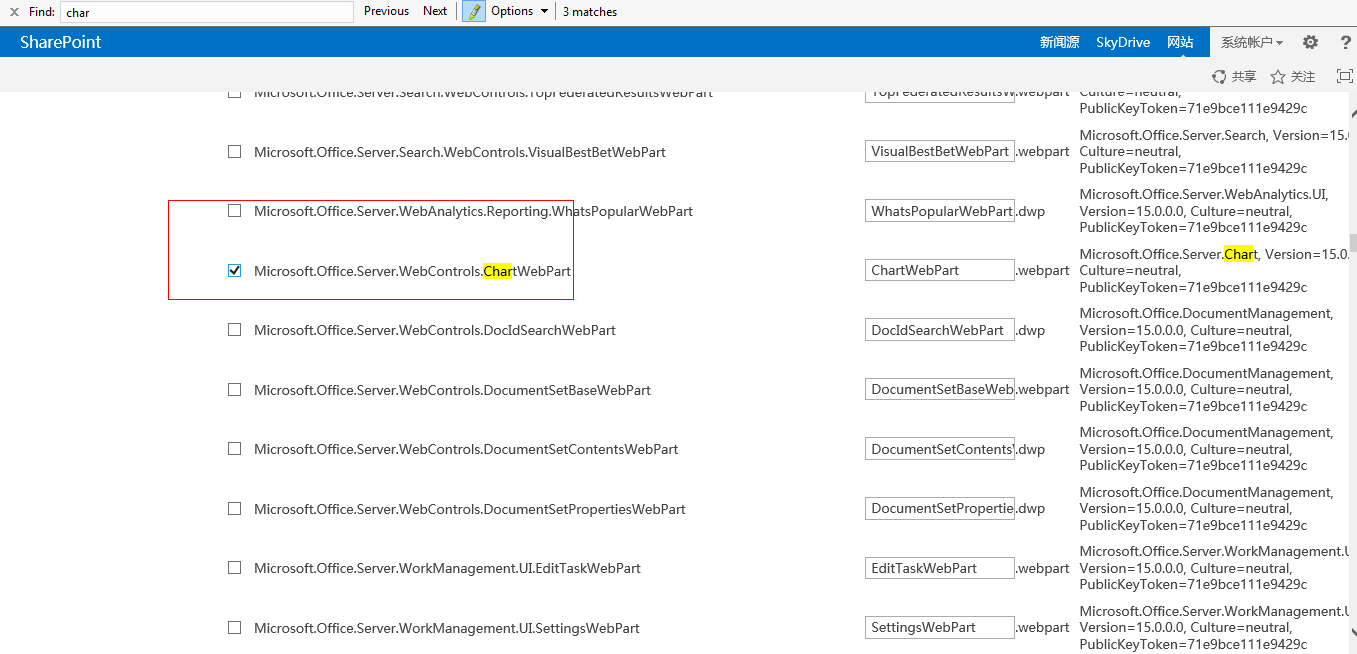Open the 新闻源 newsfeed tab

point(1059,42)
